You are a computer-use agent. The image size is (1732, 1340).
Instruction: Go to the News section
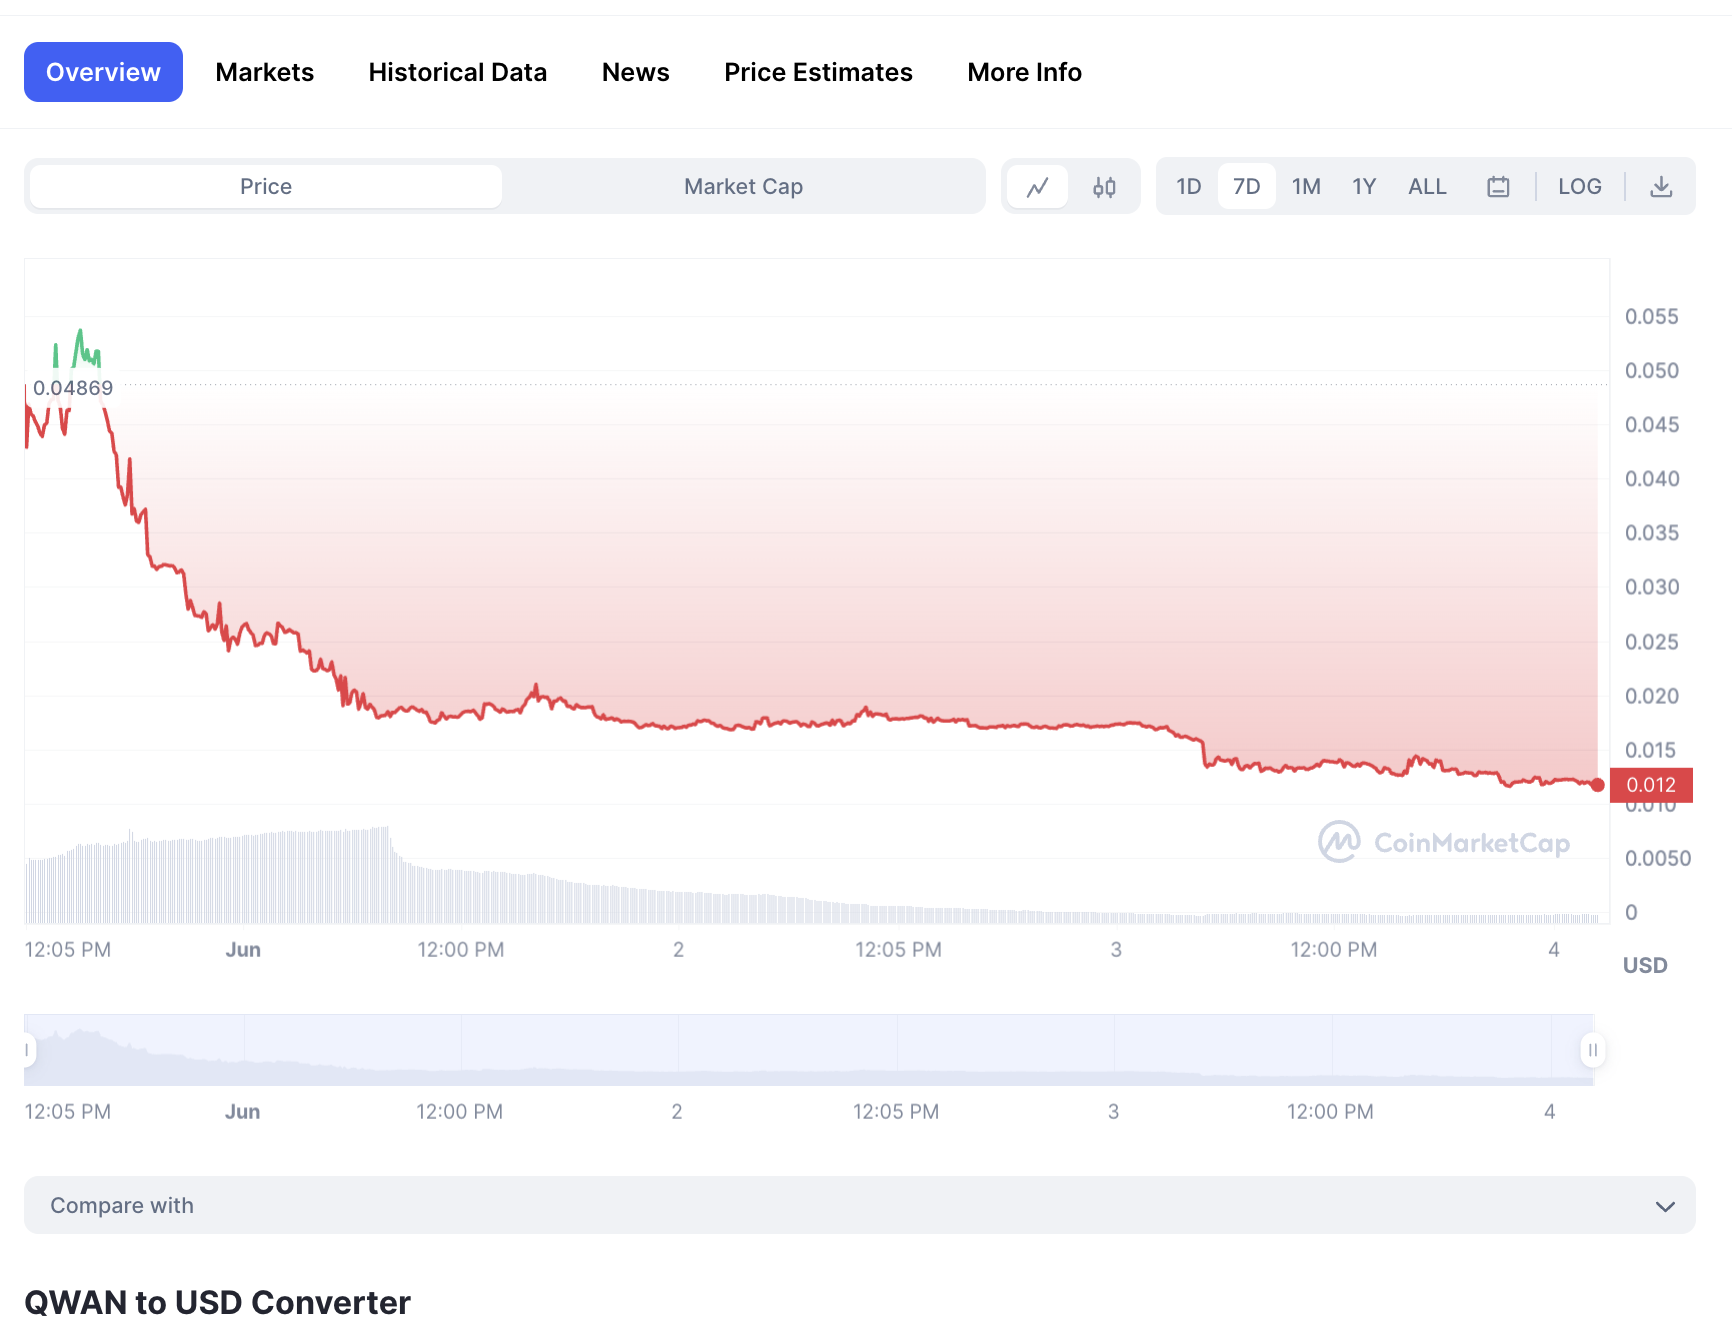635,71
